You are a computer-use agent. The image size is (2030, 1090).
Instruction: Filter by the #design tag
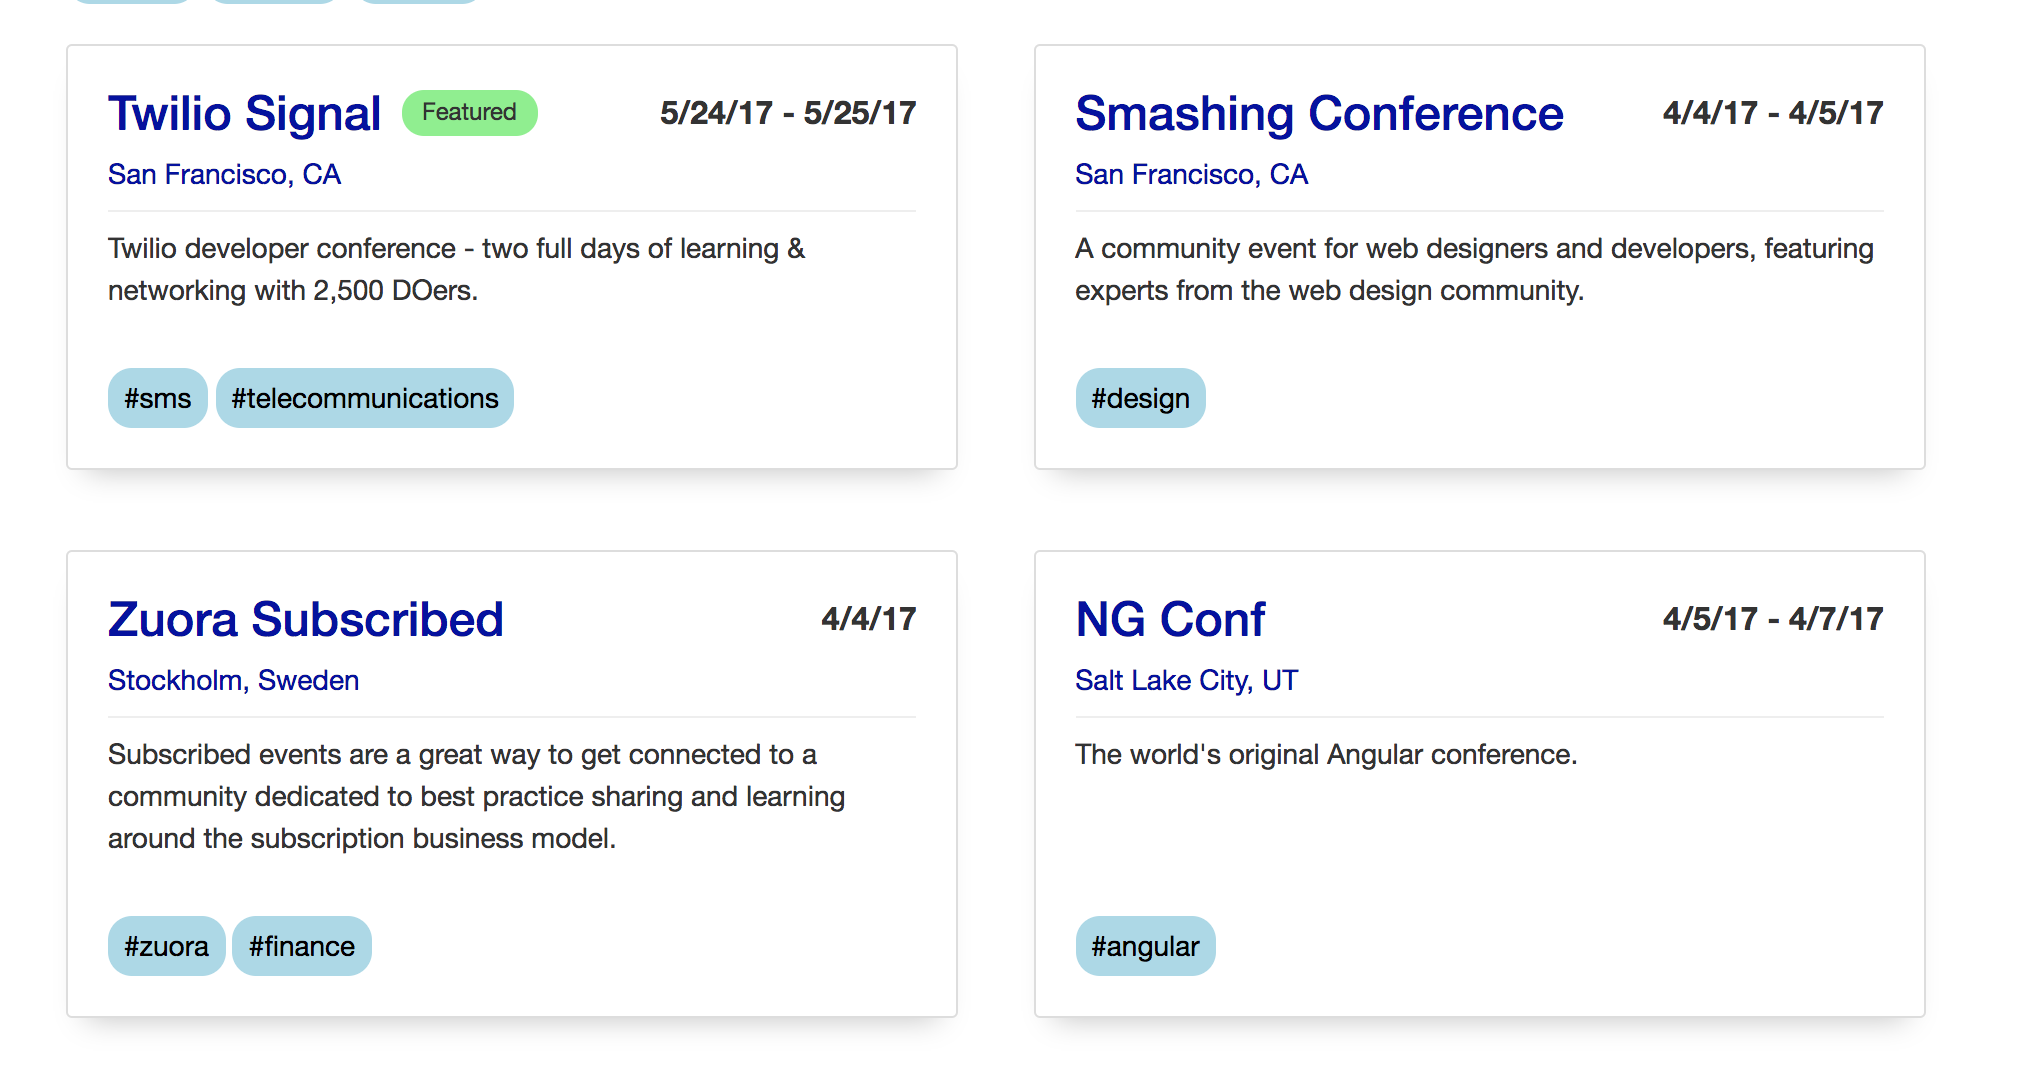pos(1140,398)
